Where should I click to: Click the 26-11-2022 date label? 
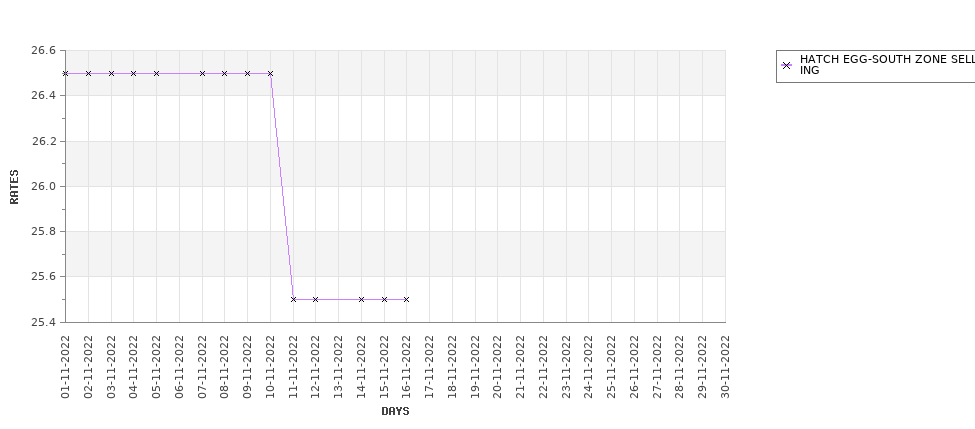tap(634, 367)
